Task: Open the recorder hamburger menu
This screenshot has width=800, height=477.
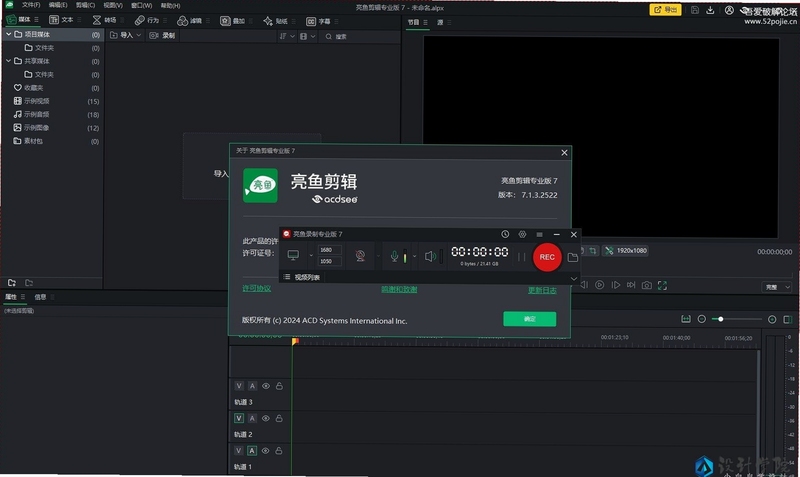Action: (x=539, y=235)
